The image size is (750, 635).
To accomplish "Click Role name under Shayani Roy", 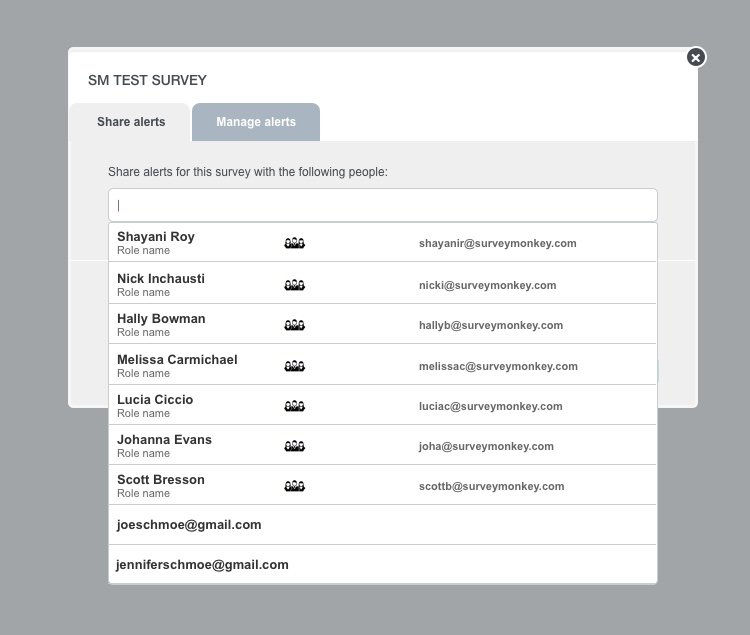I will click(x=143, y=251).
